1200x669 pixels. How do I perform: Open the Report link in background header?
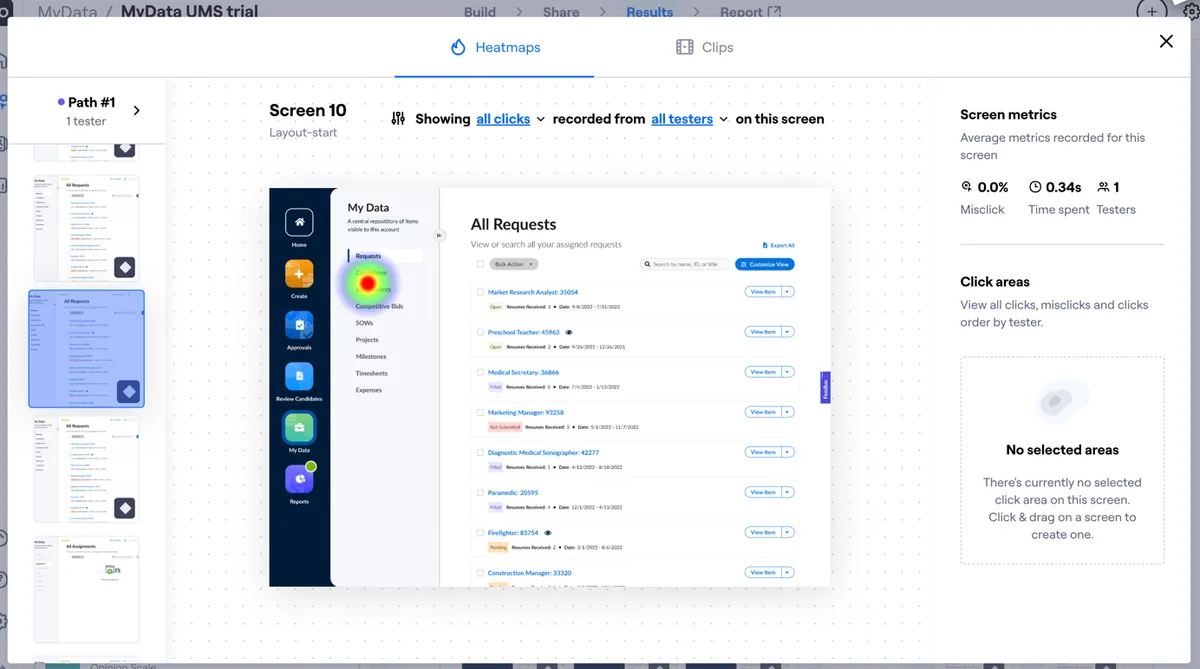[x=751, y=12]
